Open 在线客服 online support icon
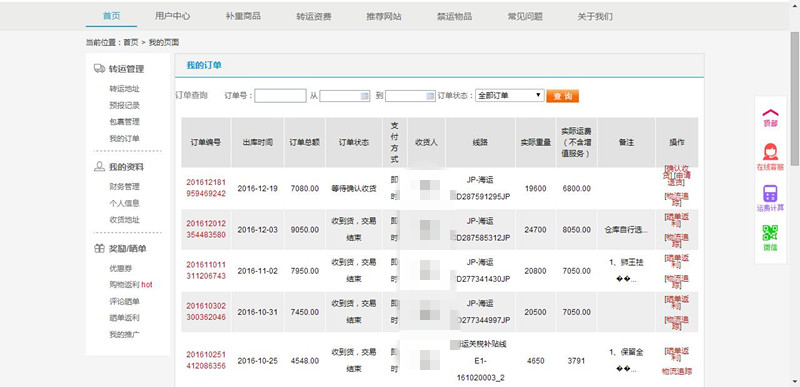The width and height of the screenshot is (800, 387). (x=770, y=152)
